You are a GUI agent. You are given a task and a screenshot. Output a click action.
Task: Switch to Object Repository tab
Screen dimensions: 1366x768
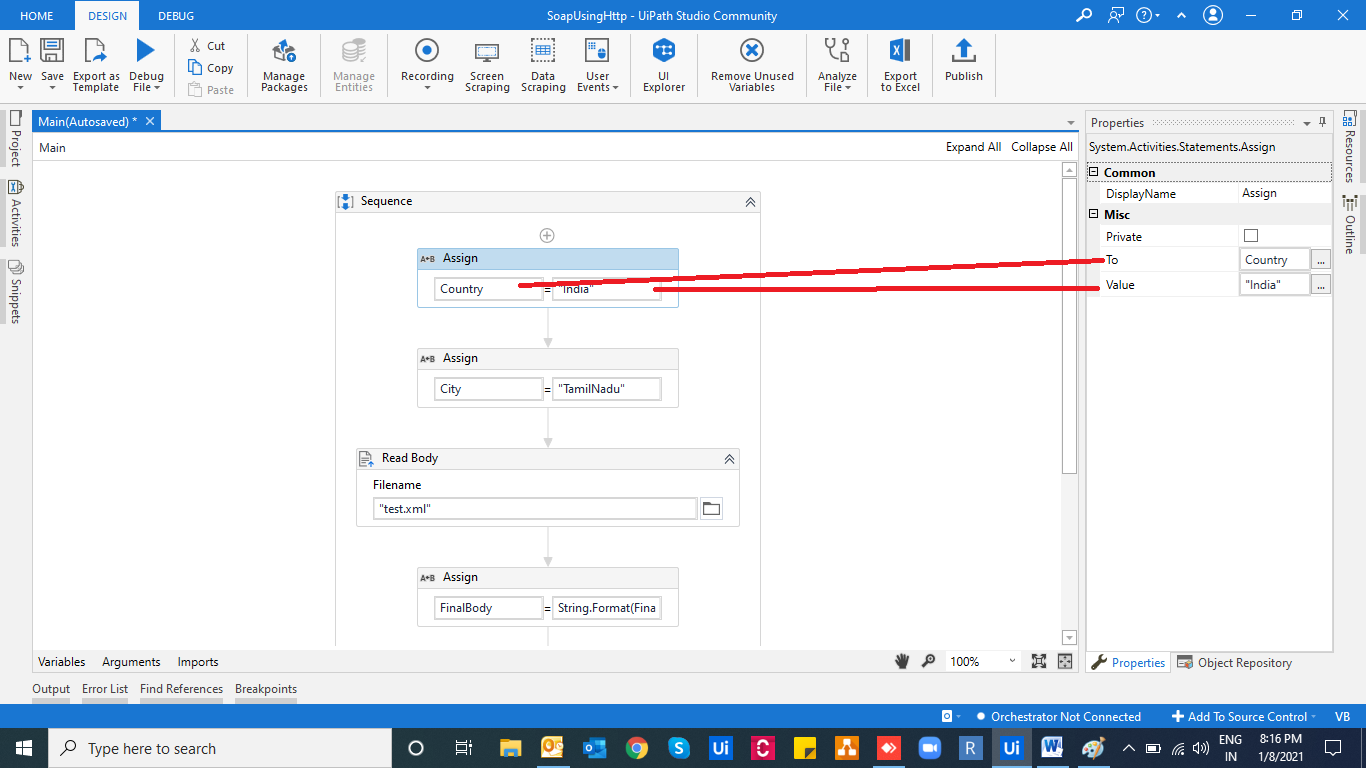pyautogui.click(x=1235, y=662)
